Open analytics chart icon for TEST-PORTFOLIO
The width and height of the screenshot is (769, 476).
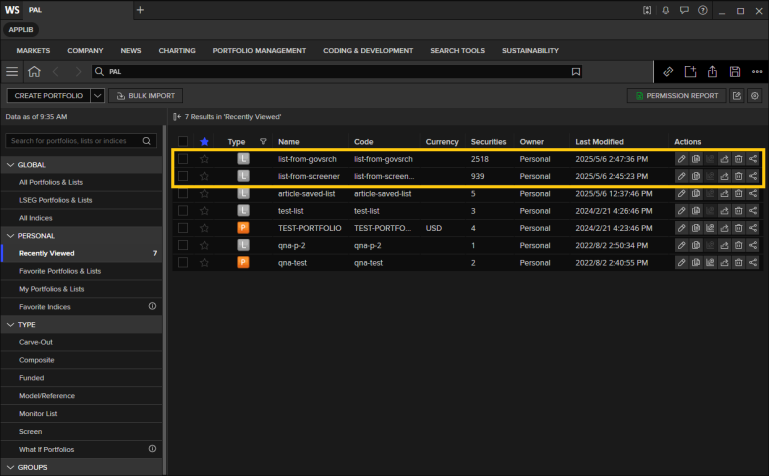[x=710, y=228]
